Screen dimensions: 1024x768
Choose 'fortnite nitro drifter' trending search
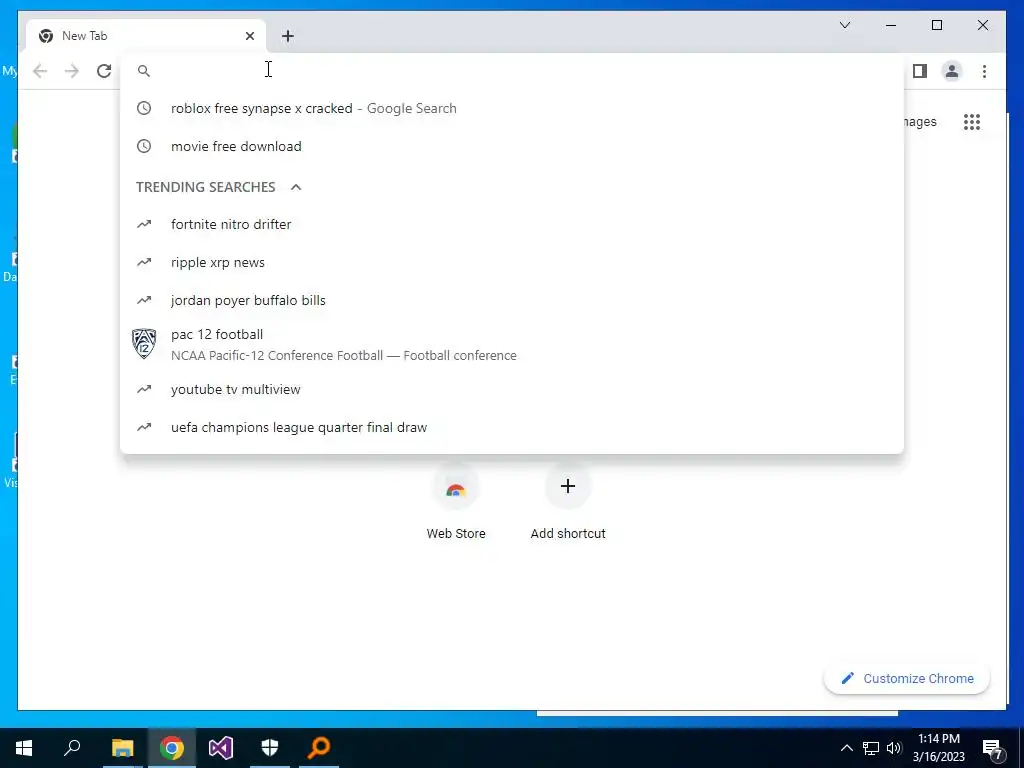[x=512, y=224]
